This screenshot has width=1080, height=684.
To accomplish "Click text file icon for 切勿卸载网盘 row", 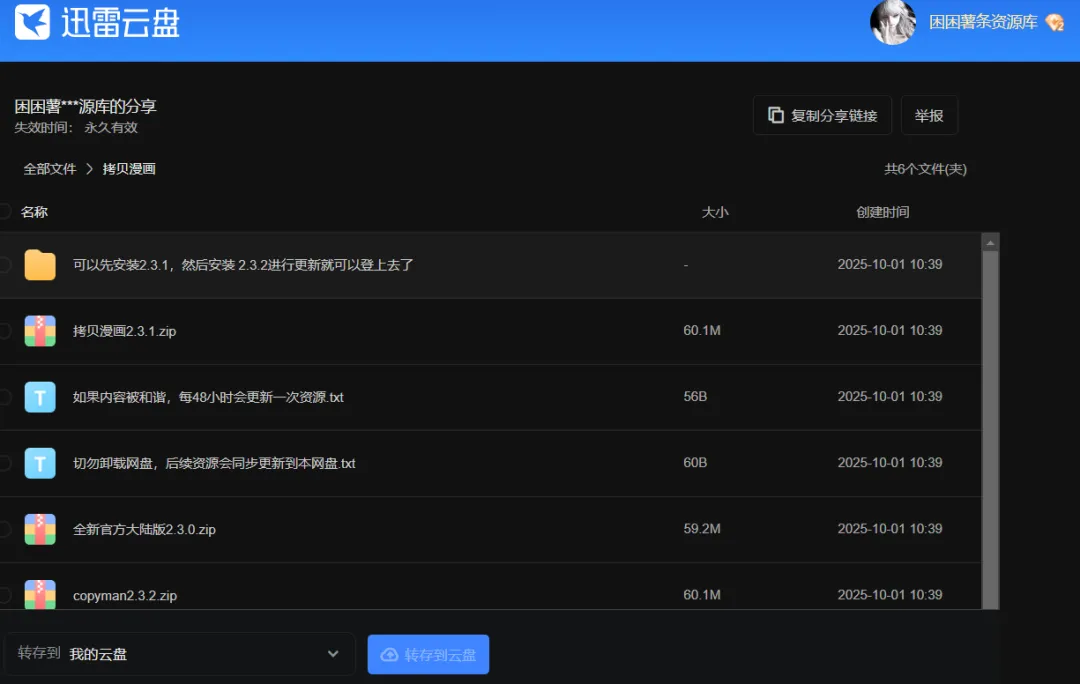I will click(40, 463).
